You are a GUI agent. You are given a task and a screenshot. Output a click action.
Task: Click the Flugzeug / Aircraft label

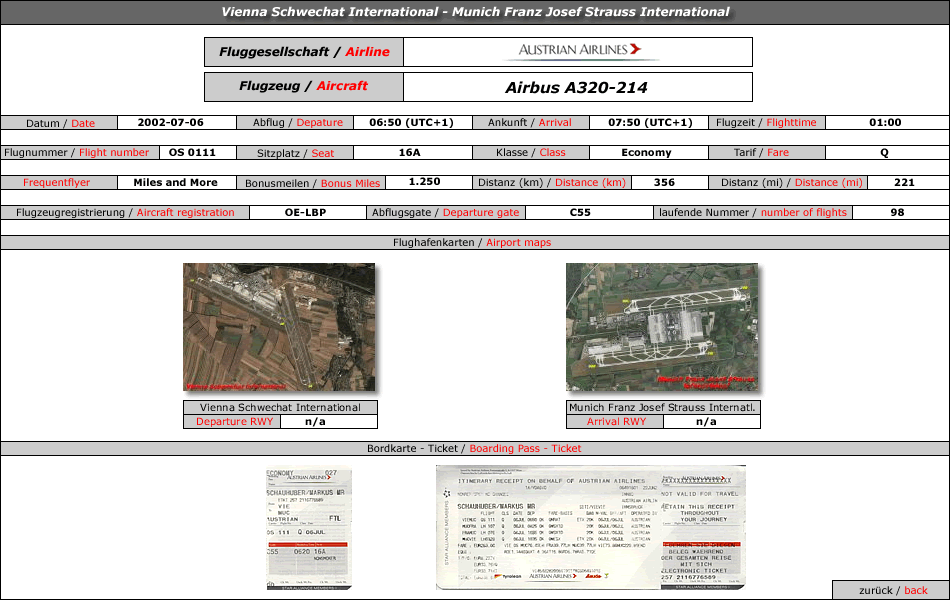click(x=304, y=87)
